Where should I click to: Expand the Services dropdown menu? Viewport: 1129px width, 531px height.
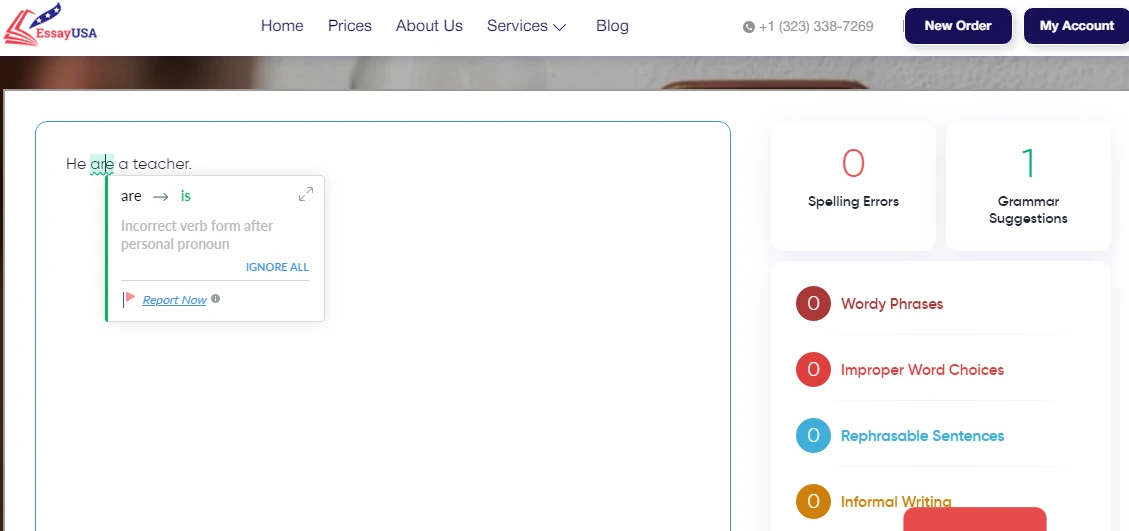click(526, 26)
